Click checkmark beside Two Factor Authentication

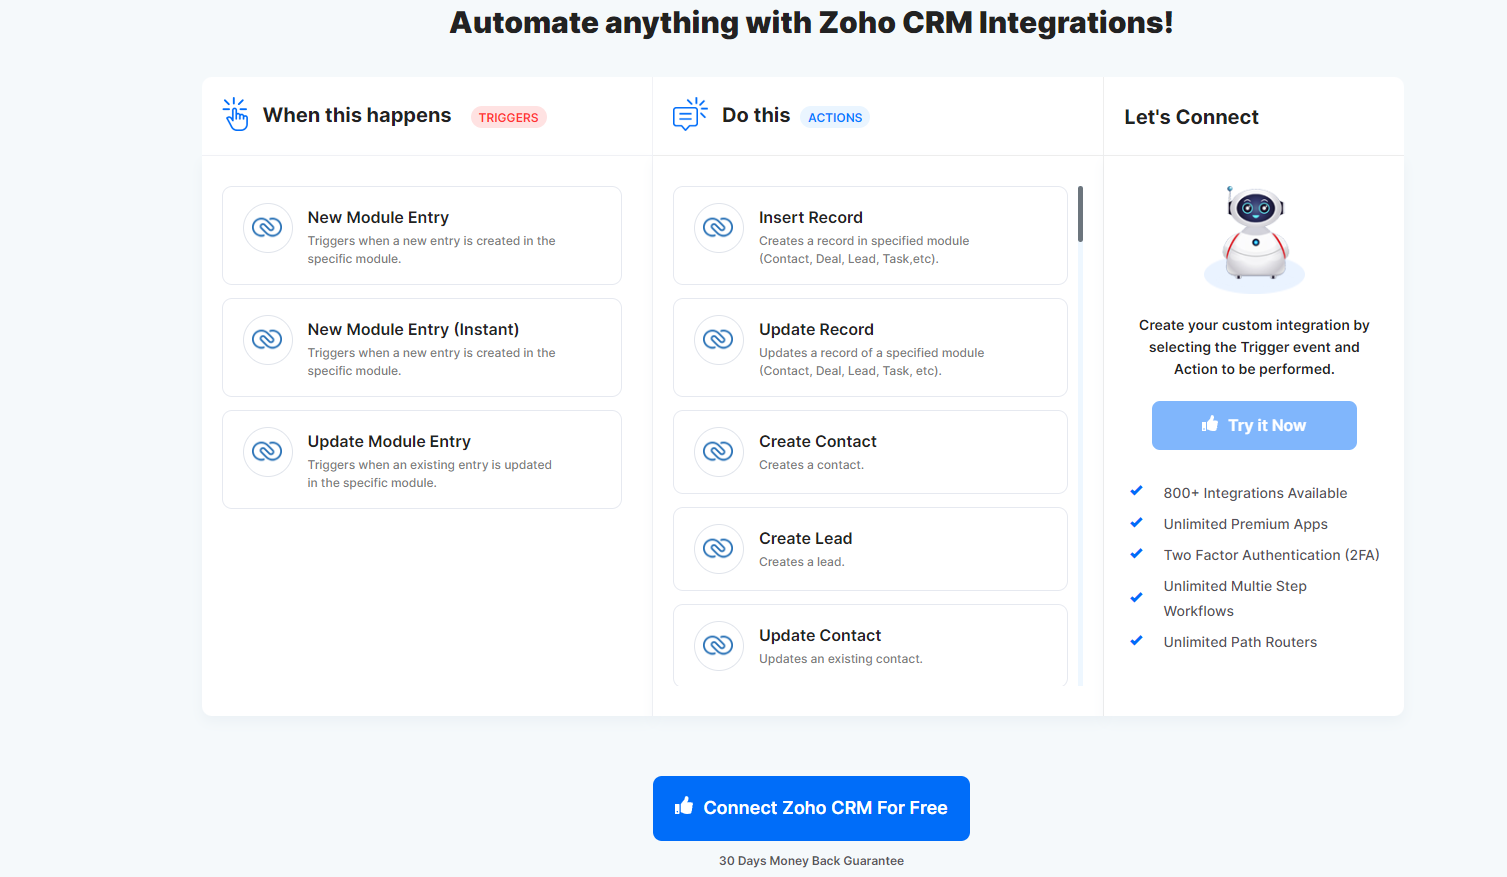tap(1136, 553)
